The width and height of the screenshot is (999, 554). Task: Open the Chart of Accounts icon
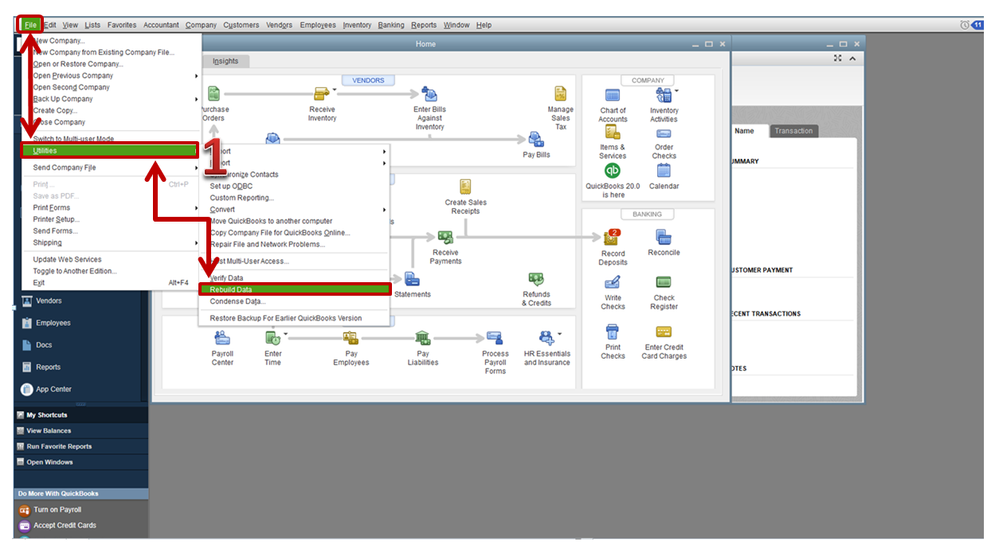[612, 96]
